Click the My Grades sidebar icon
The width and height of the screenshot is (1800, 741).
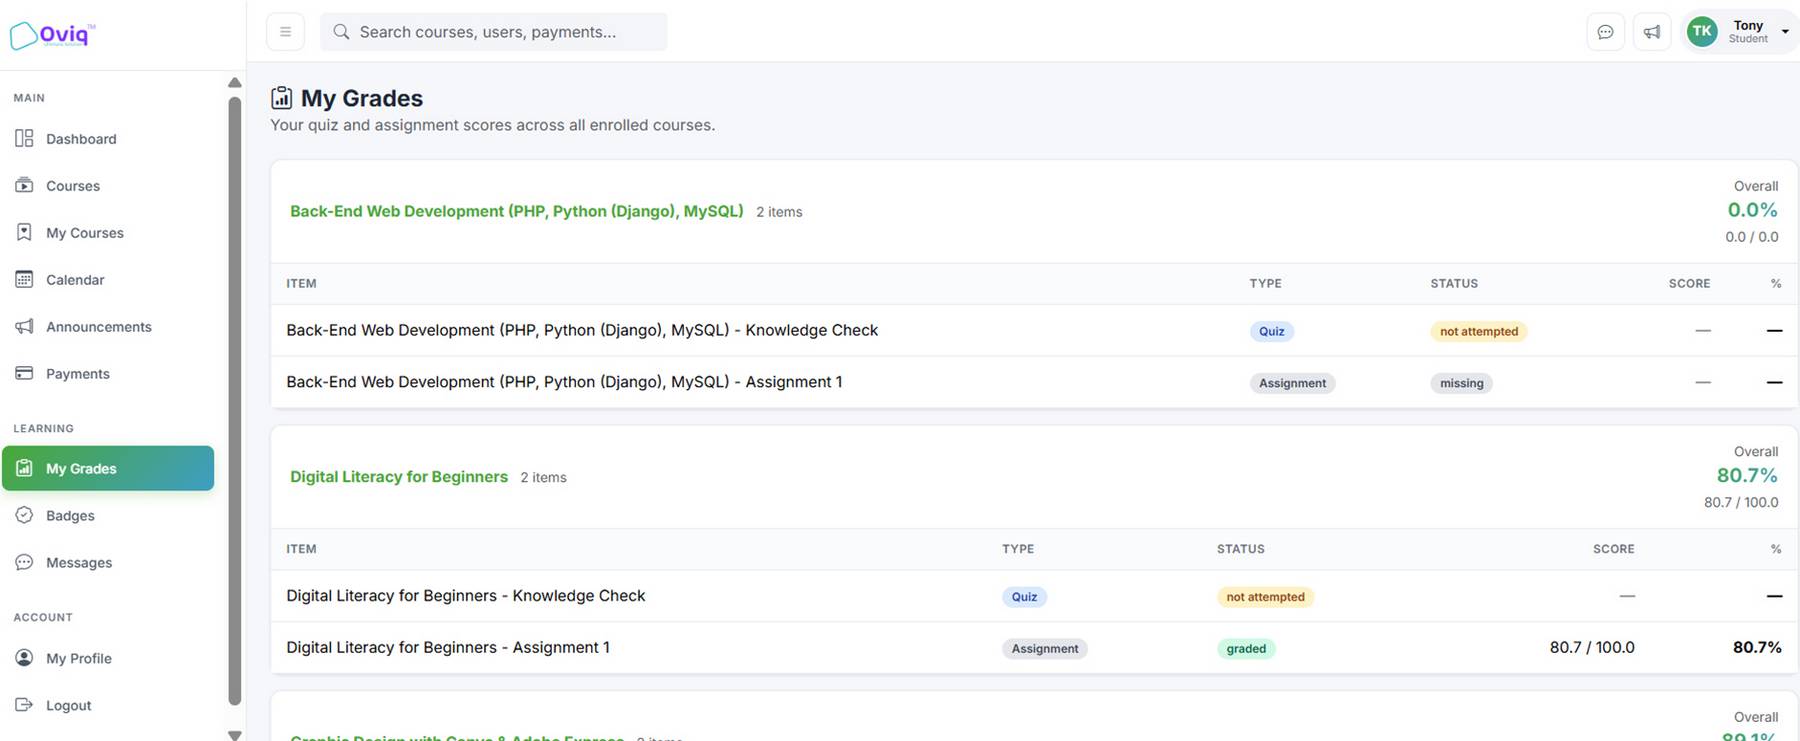pyautogui.click(x=24, y=468)
